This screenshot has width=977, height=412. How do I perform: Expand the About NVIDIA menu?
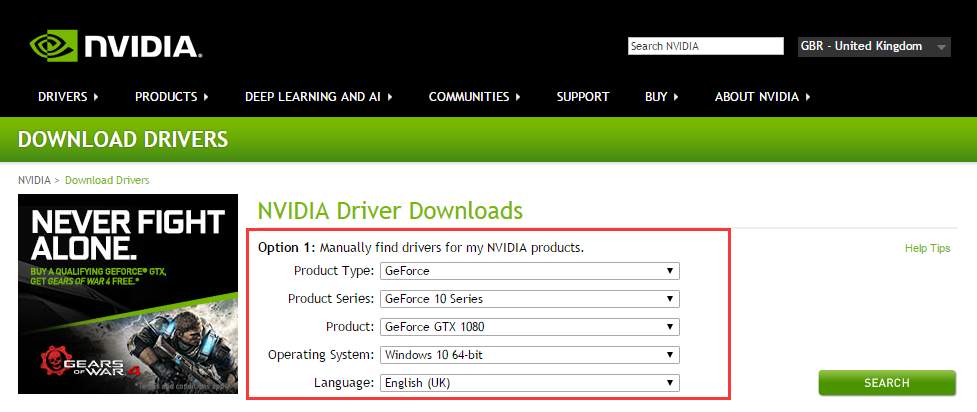(762, 97)
